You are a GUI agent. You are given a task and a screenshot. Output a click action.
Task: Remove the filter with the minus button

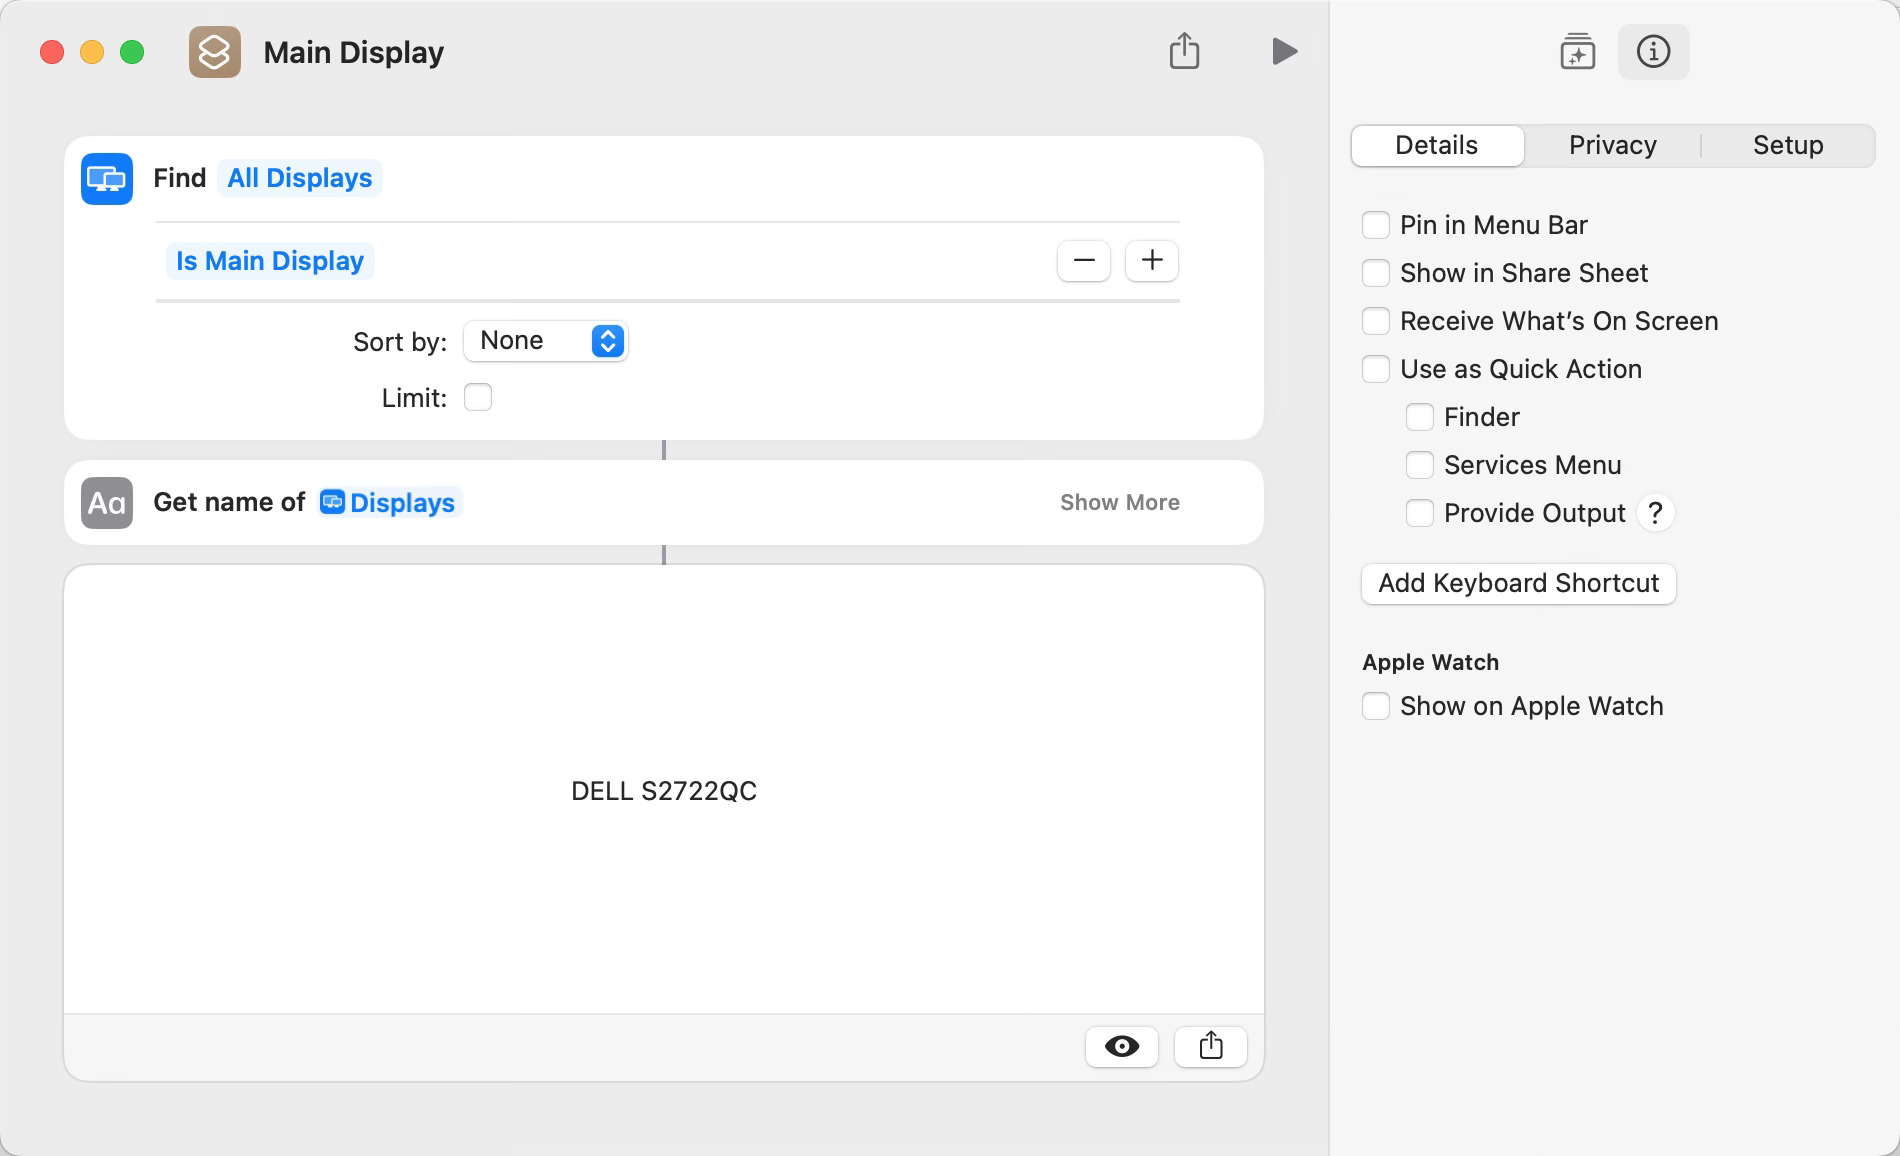(1084, 261)
